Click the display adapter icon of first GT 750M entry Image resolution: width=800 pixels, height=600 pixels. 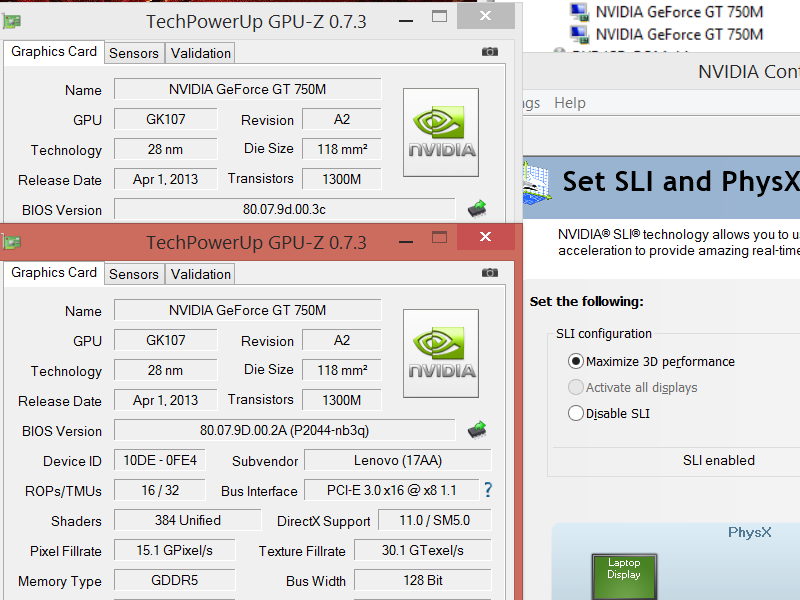pyautogui.click(x=579, y=11)
